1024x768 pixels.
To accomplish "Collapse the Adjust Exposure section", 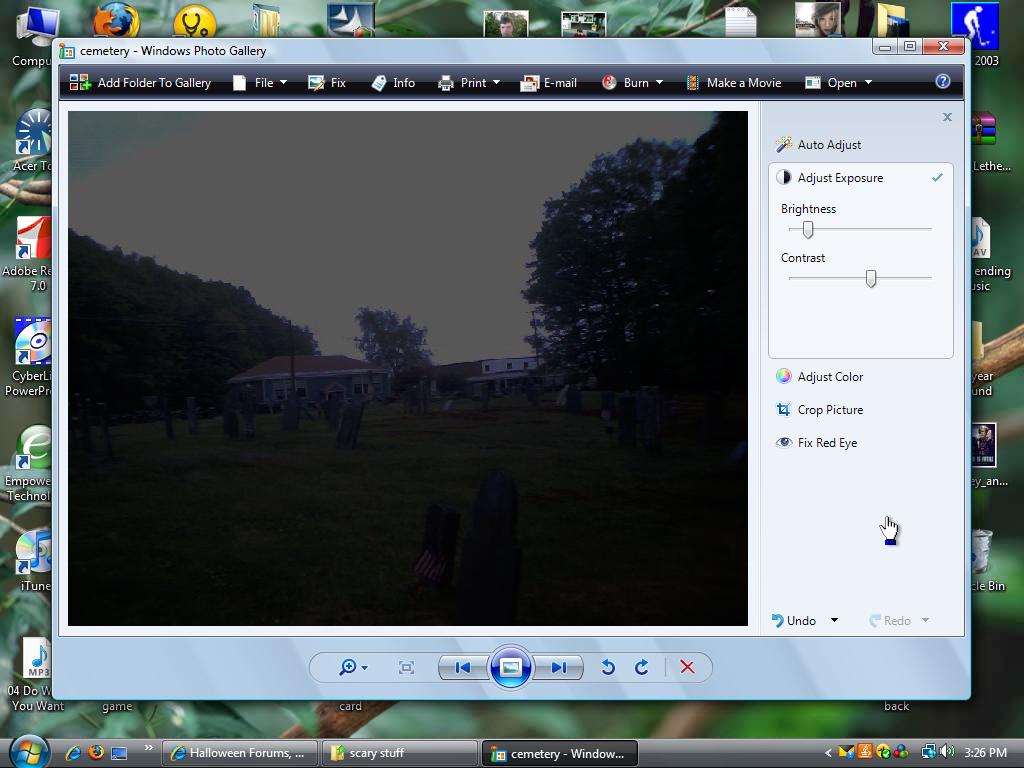I will point(840,178).
